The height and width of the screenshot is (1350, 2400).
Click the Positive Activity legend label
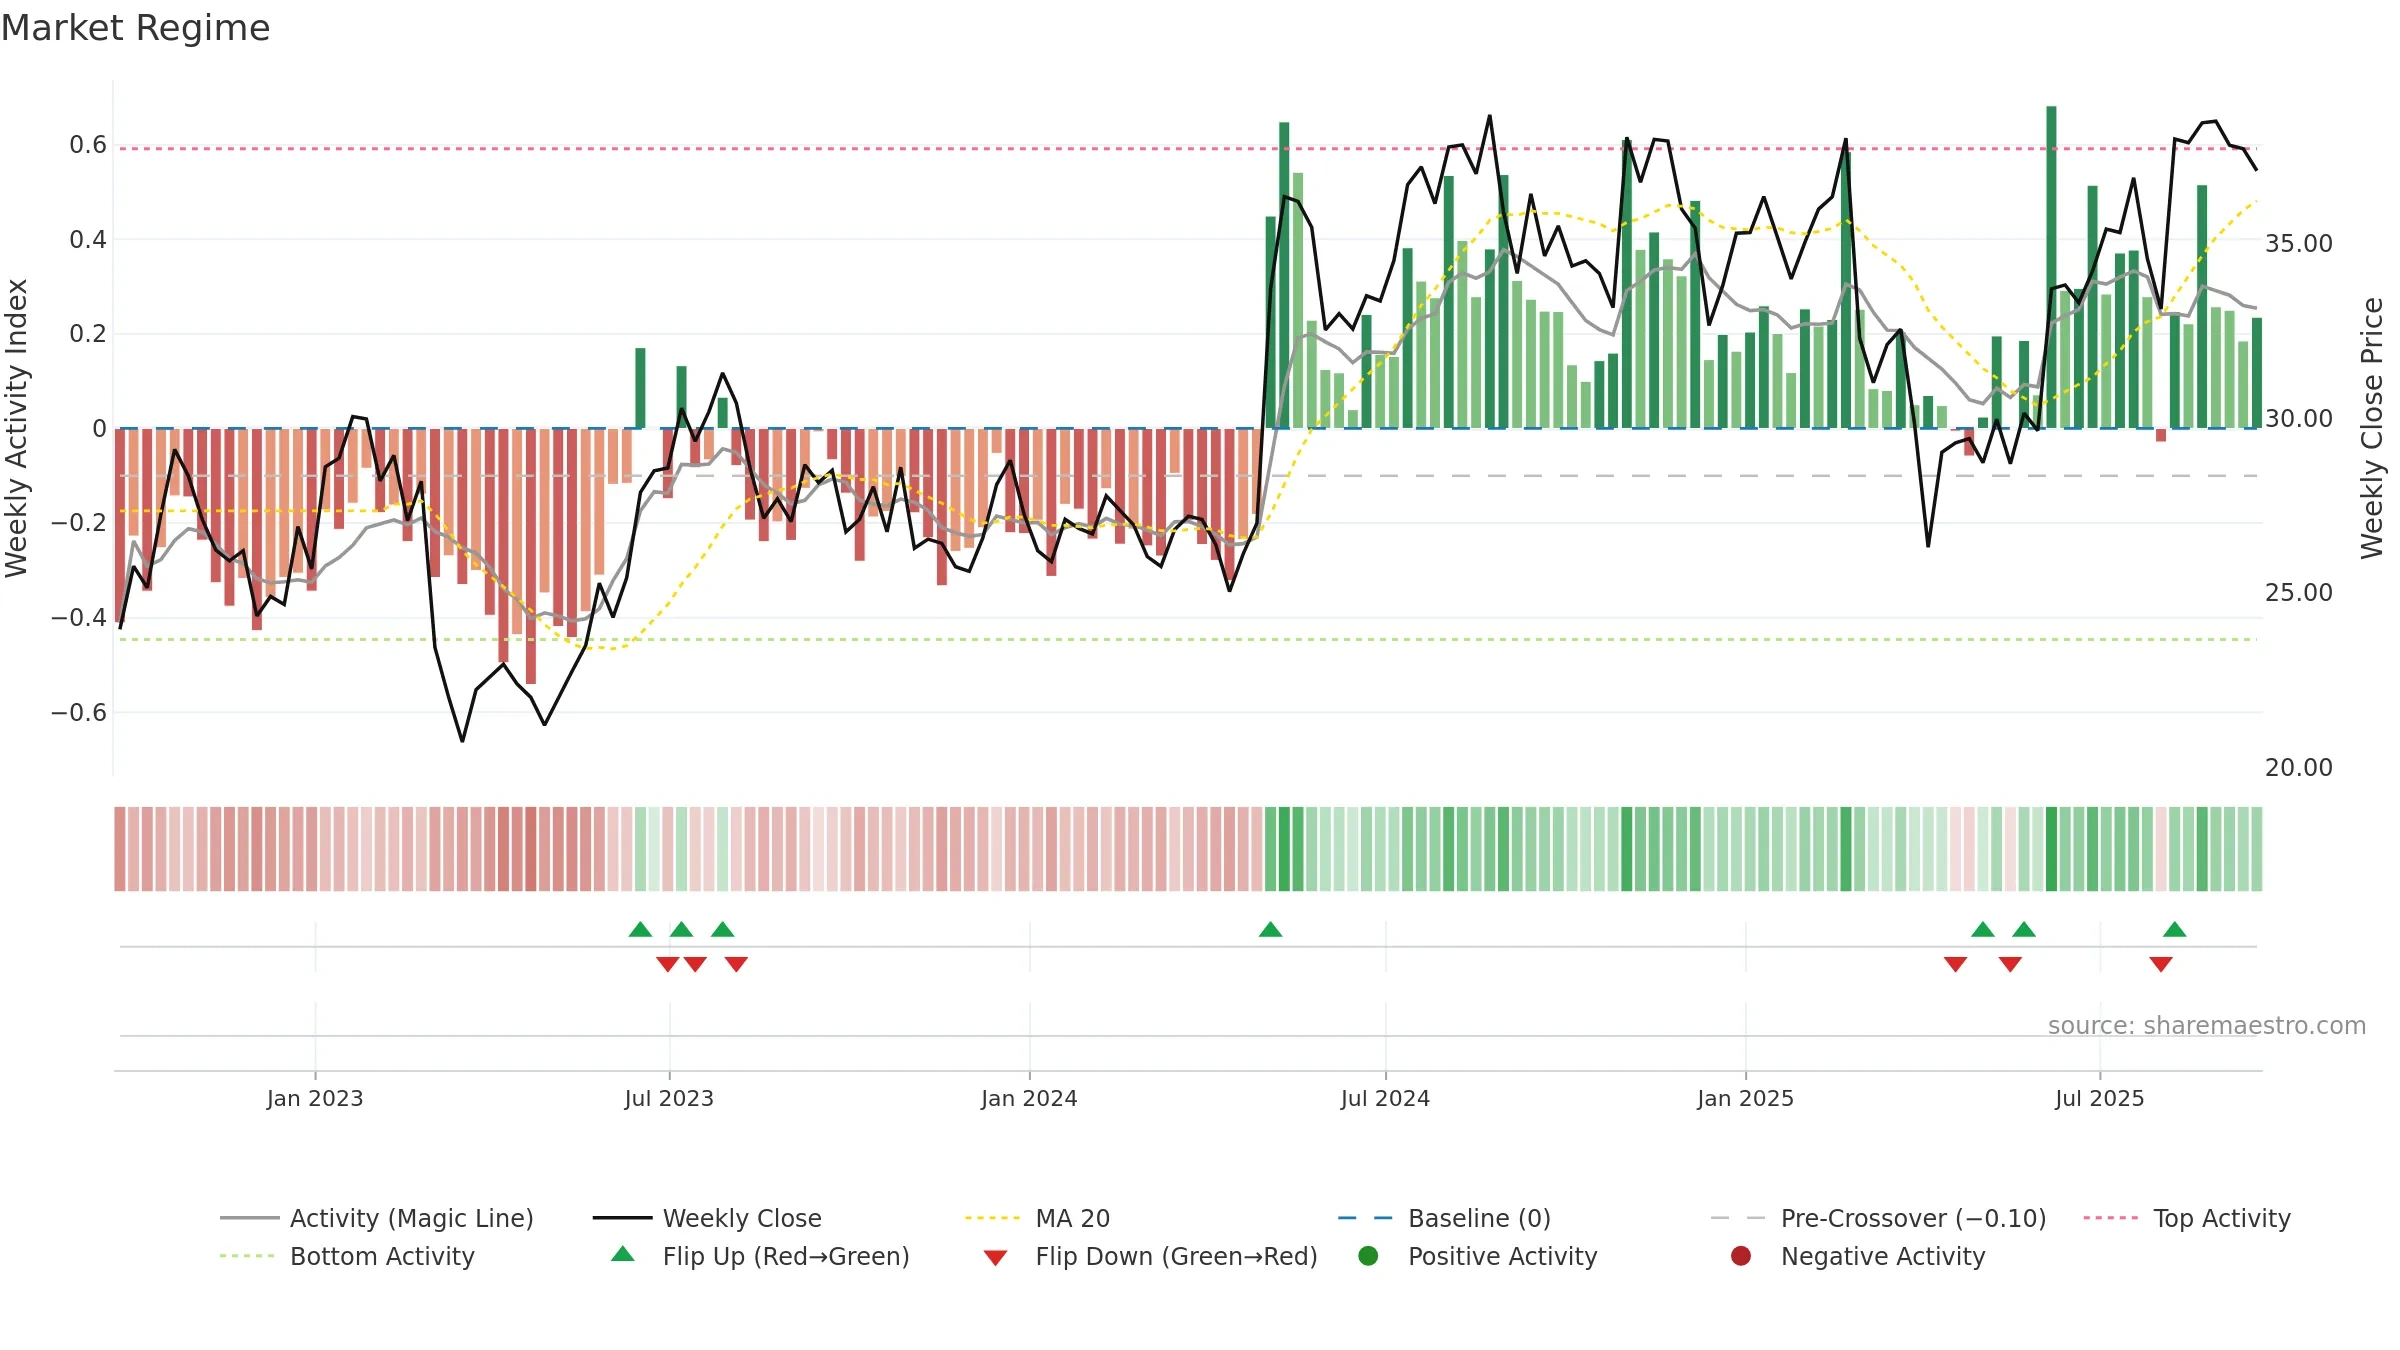point(1503,1256)
